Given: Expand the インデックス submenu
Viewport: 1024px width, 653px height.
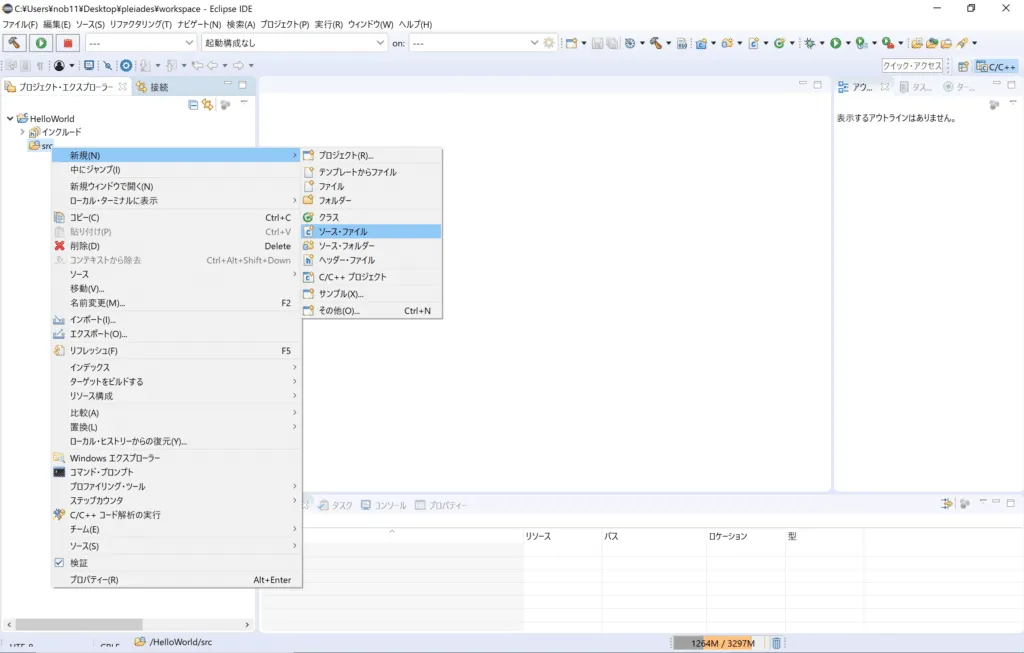Looking at the screenshot, I should click(x=176, y=368).
